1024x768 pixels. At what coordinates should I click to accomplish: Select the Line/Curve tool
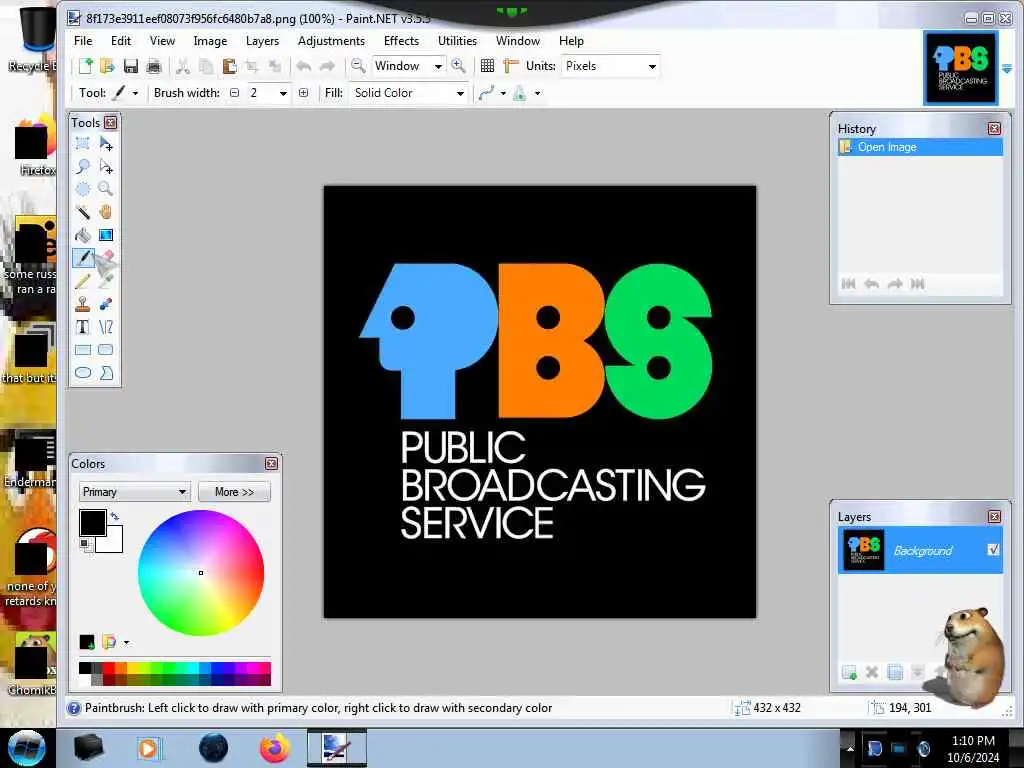coord(106,327)
